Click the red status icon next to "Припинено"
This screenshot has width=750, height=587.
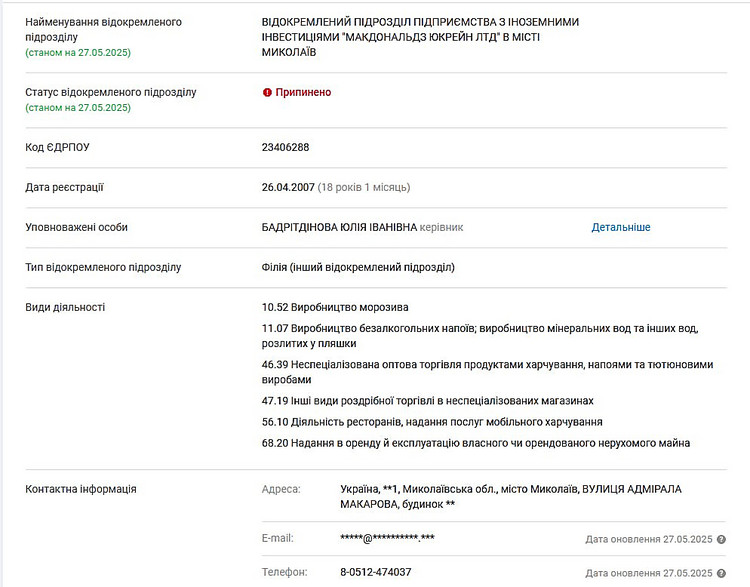pyautogui.click(x=267, y=92)
